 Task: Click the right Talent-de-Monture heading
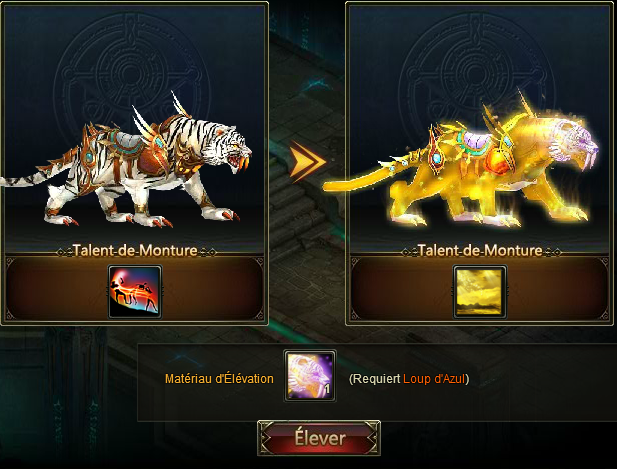coord(480,251)
